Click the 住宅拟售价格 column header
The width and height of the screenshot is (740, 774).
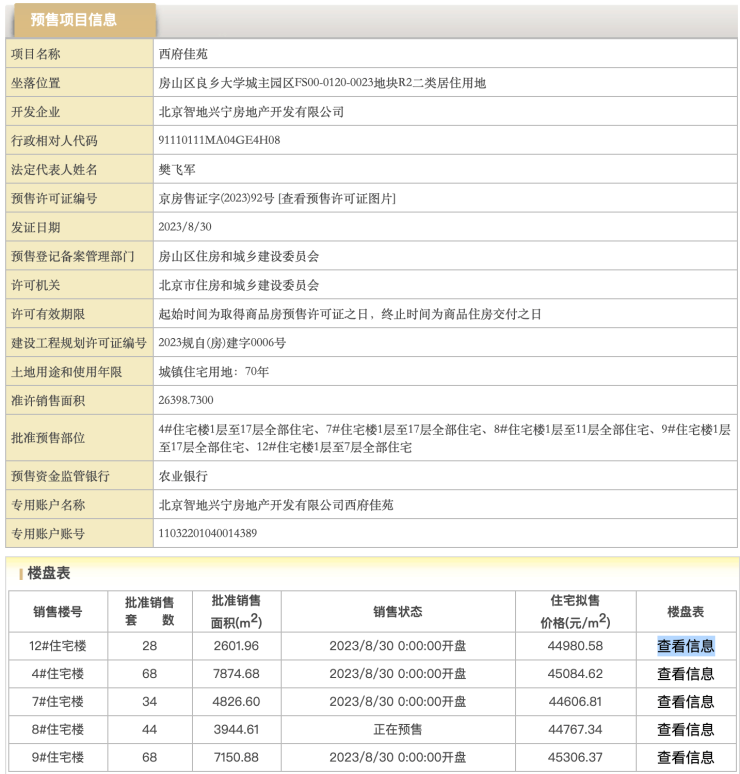(x=575, y=611)
